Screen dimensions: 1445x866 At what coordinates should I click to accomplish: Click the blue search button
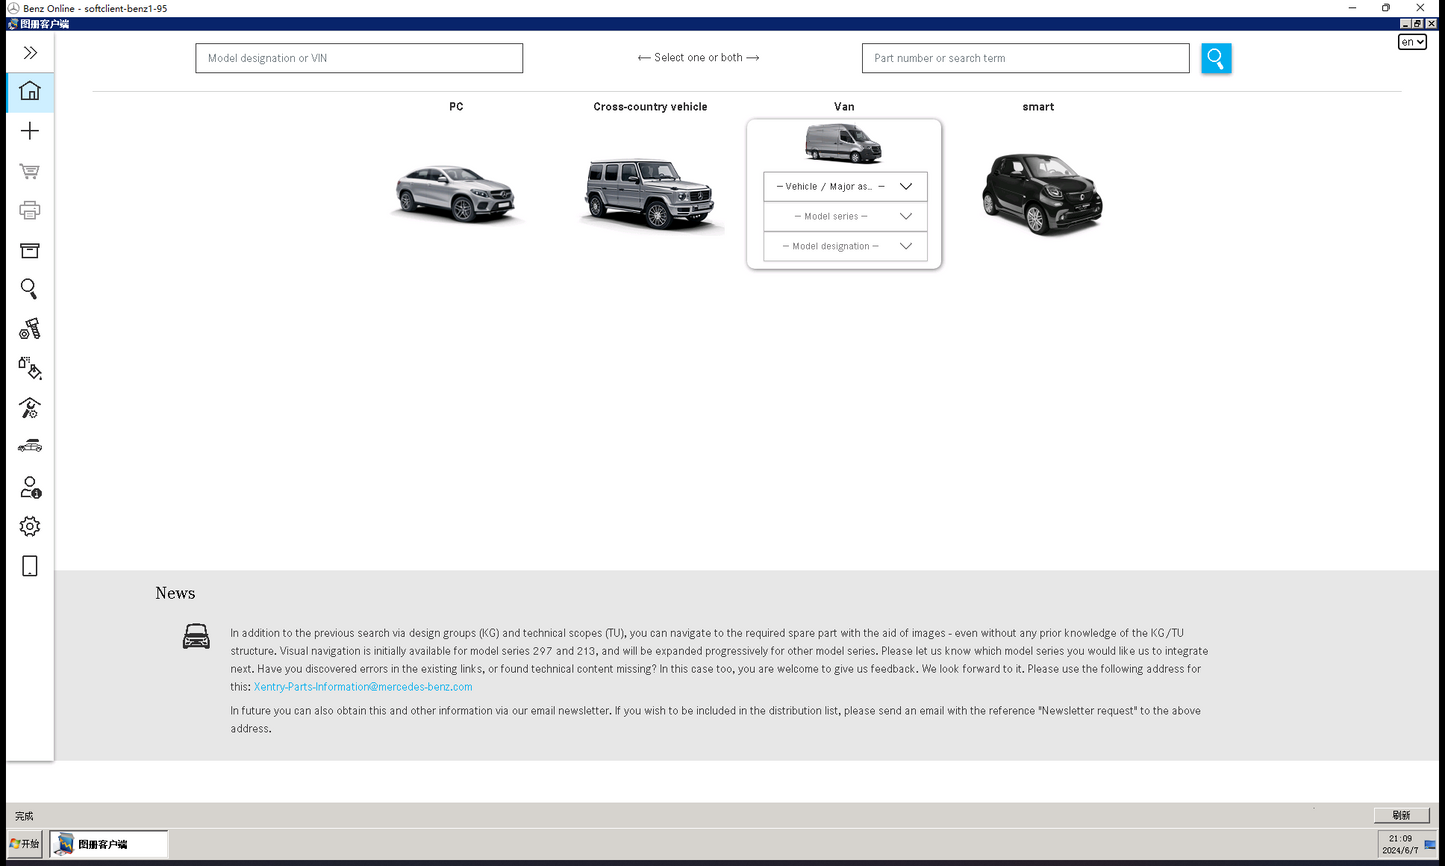tap(1216, 59)
